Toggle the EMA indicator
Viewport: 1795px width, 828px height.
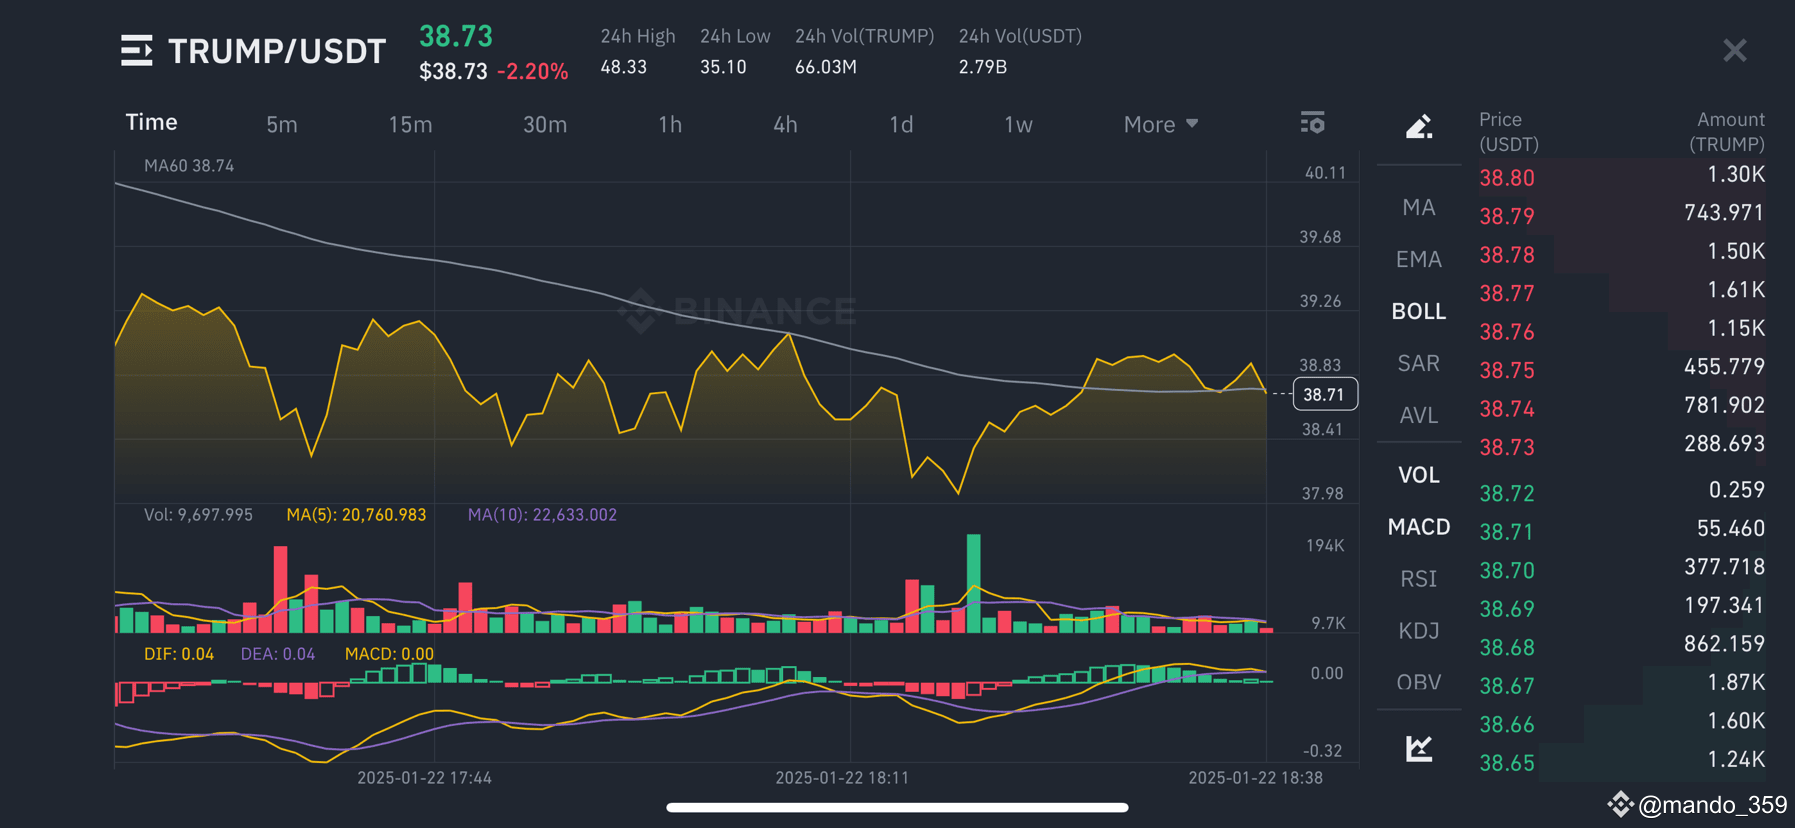[1419, 259]
